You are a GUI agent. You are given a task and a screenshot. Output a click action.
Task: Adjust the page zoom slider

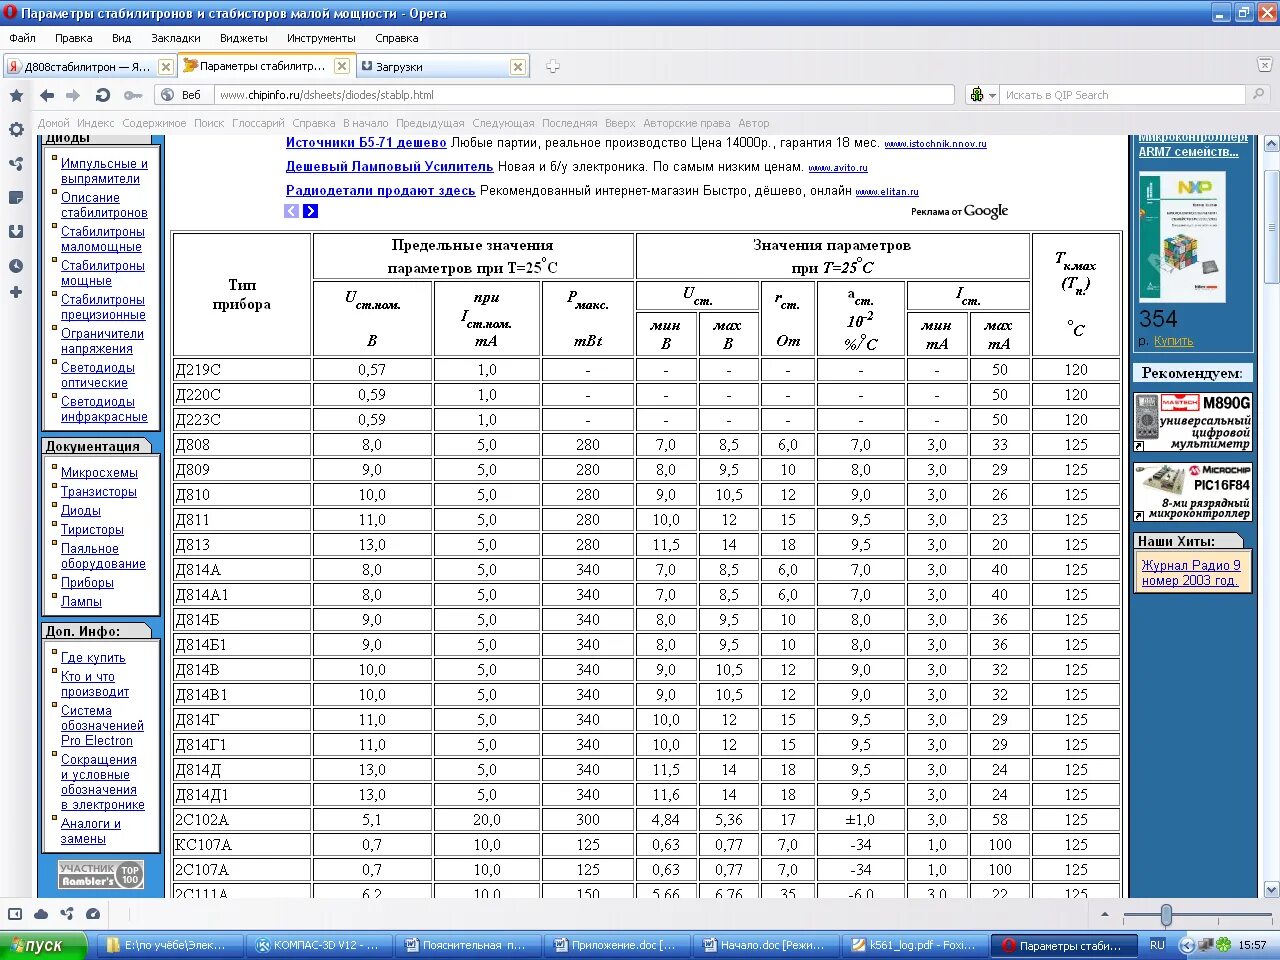(1166, 915)
